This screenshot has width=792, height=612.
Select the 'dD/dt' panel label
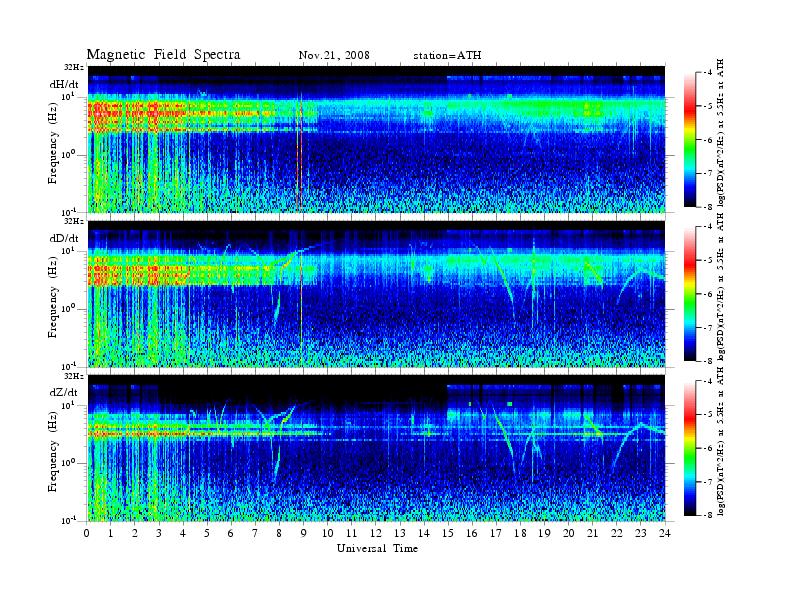click(x=64, y=238)
